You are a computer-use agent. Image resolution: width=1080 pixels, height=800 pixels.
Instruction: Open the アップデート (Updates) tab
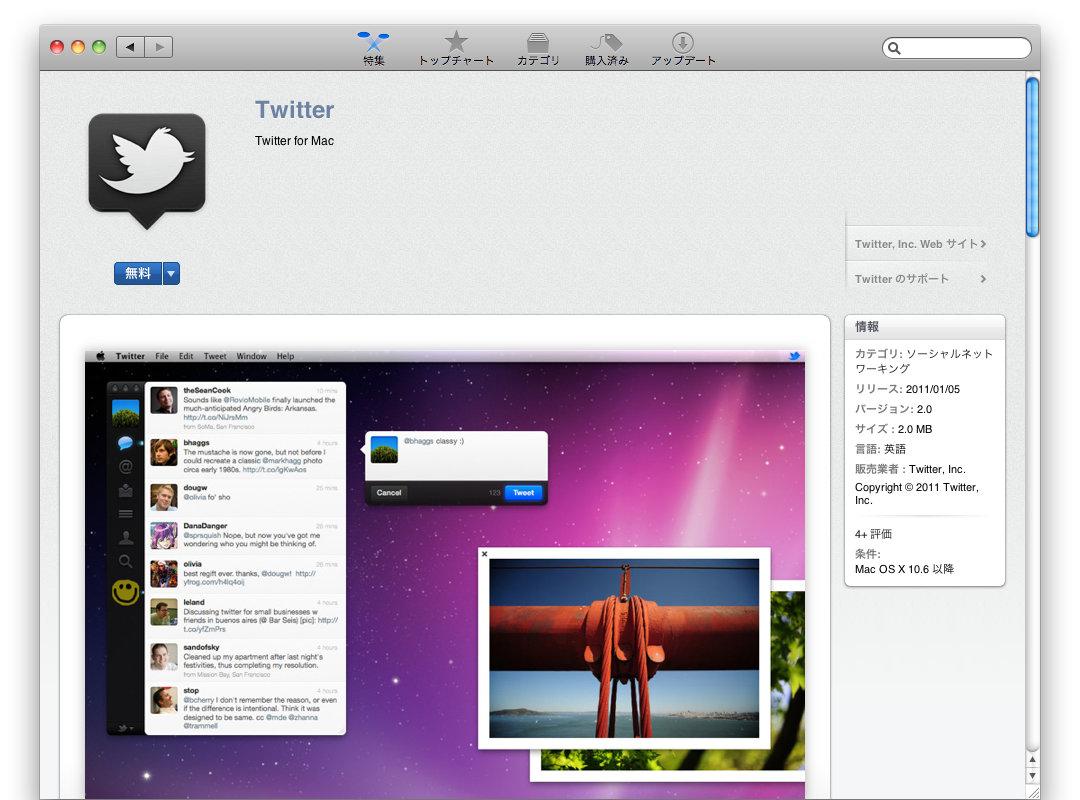tap(683, 48)
